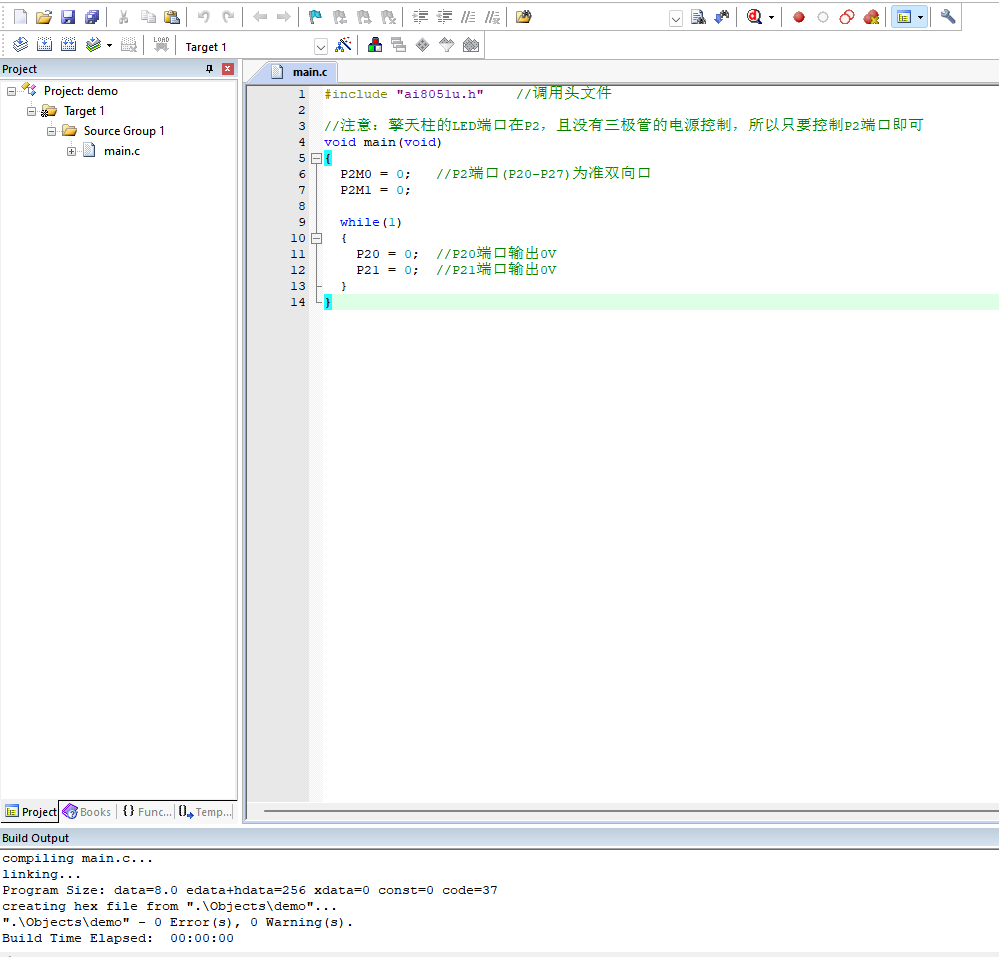The width and height of the screenshot is (999, 957).
Task: Switch to the Books tab
Action: (x=87, y=812)
